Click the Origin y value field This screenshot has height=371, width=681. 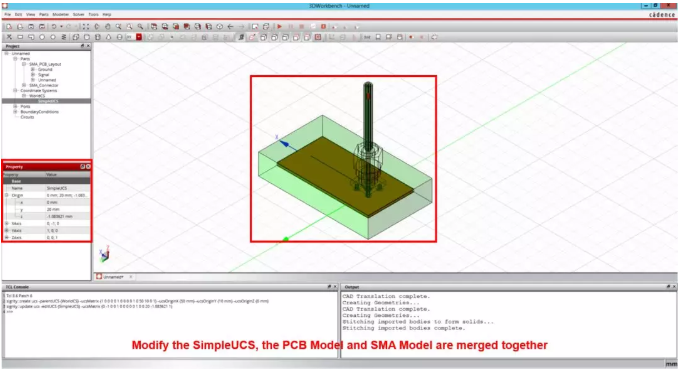67,209
